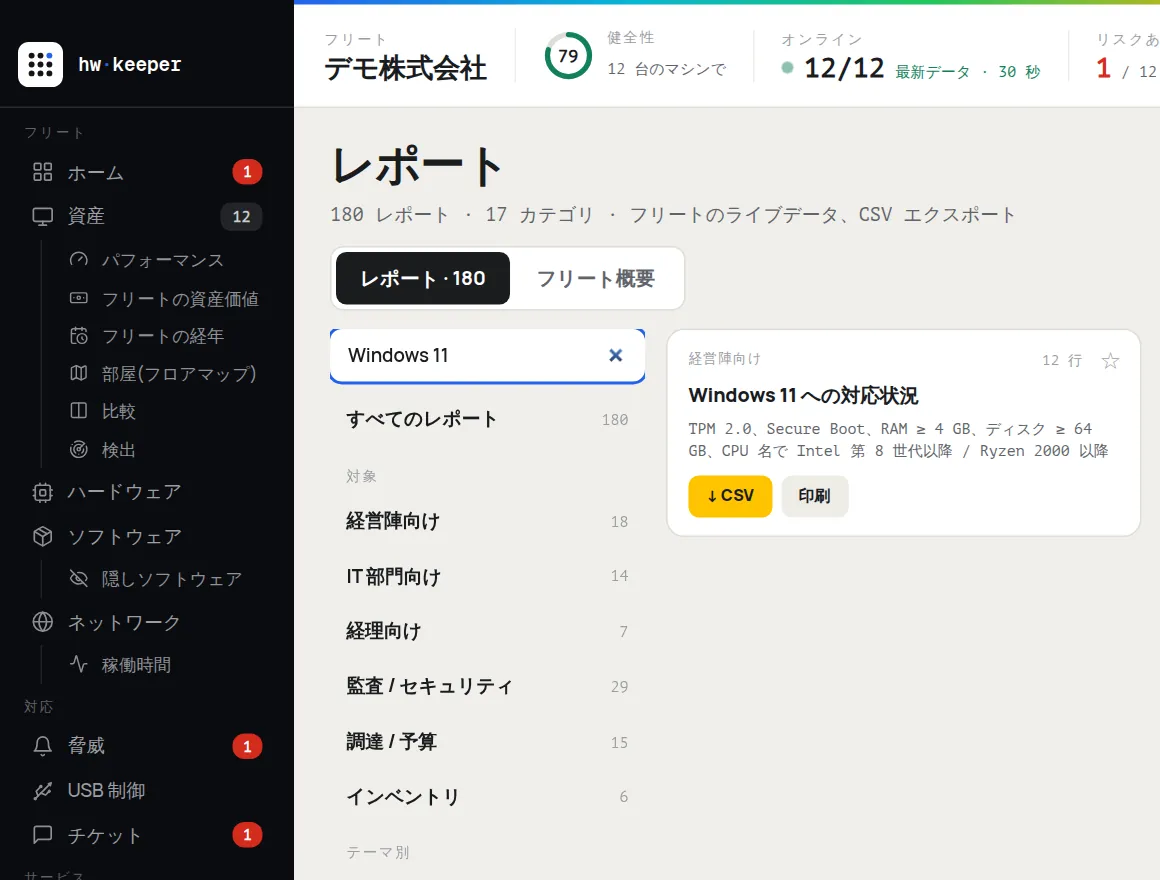
Task: Filter reports by インベントリ
Action: tap(488, 796)
